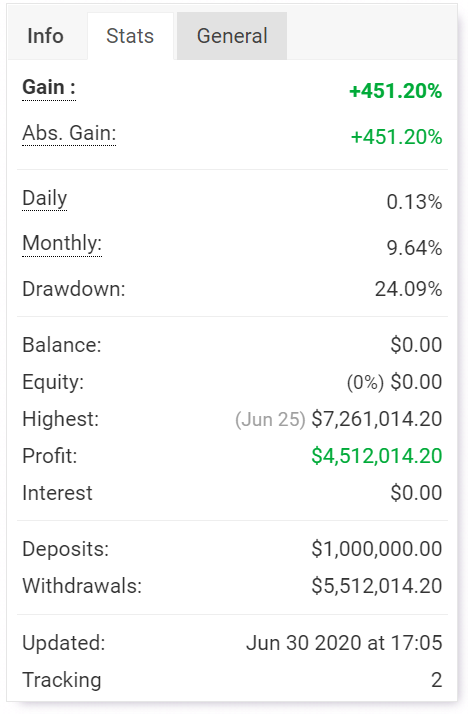Click the 9.64% monthly value
This screenshot has width=468, height=714.
pos(414,248)
